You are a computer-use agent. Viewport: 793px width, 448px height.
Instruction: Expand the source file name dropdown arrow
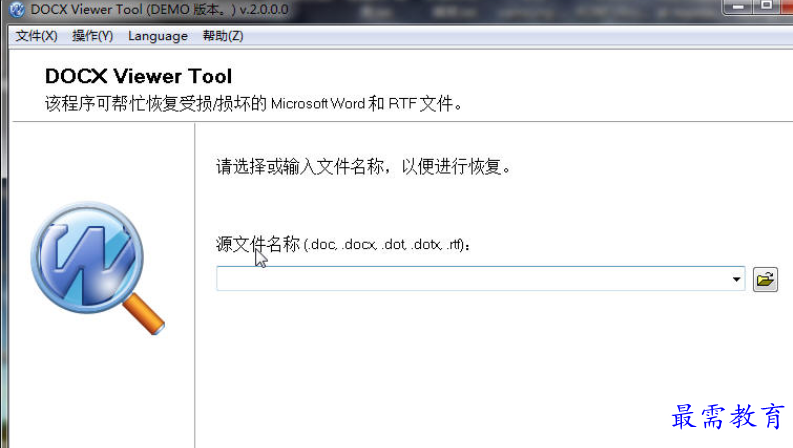coord(736,279)
